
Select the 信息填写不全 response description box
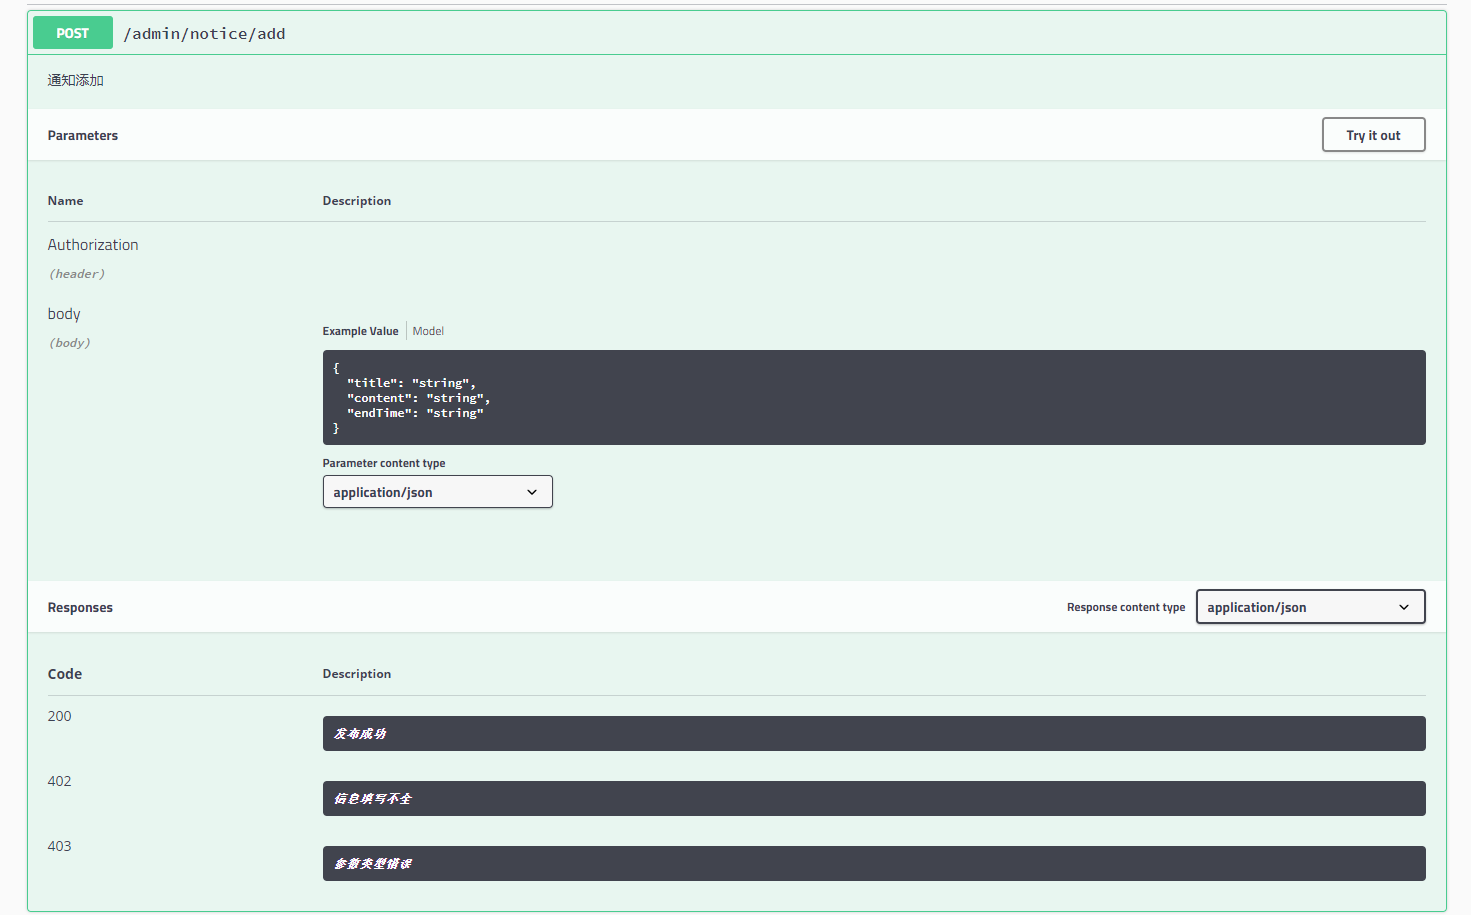[x=873, y=798]
